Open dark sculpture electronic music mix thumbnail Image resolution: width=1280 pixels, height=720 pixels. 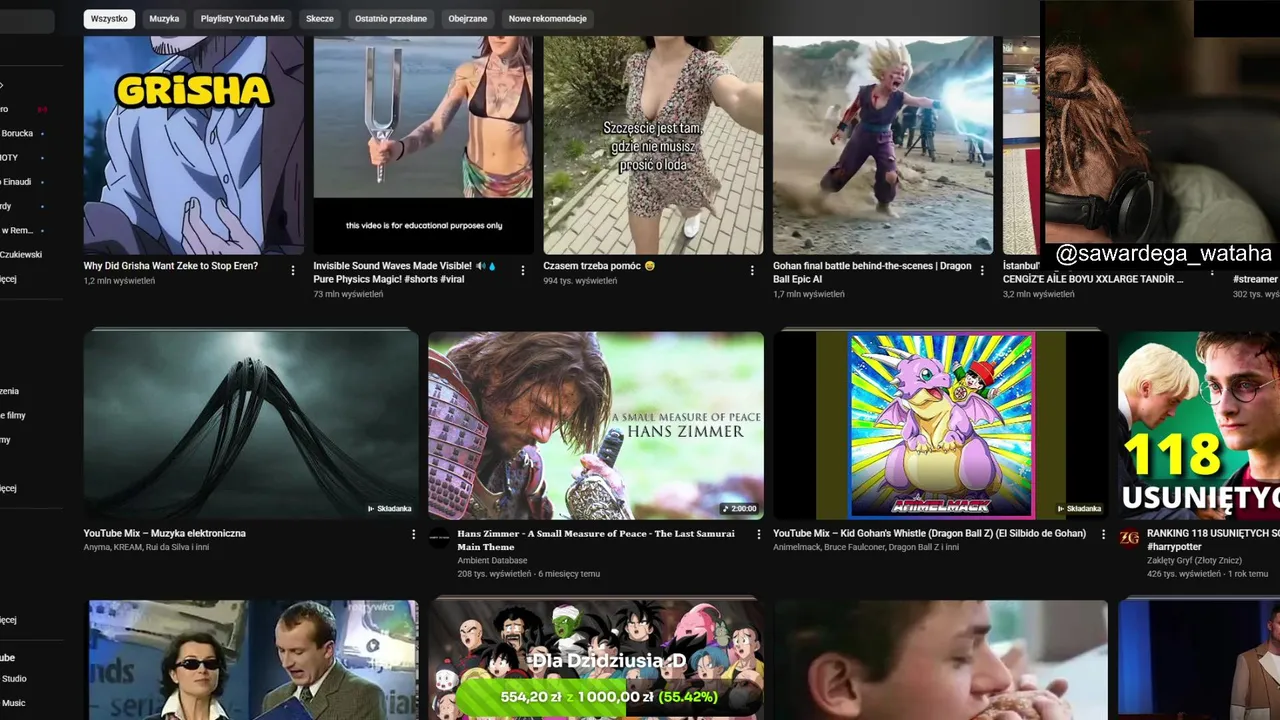click(x=251, y=425)
